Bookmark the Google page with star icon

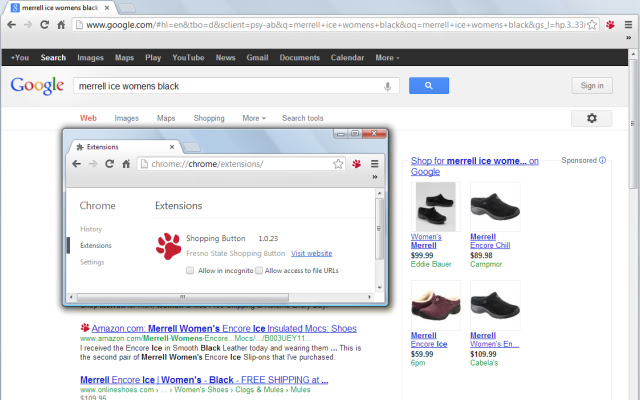[592, 25]
